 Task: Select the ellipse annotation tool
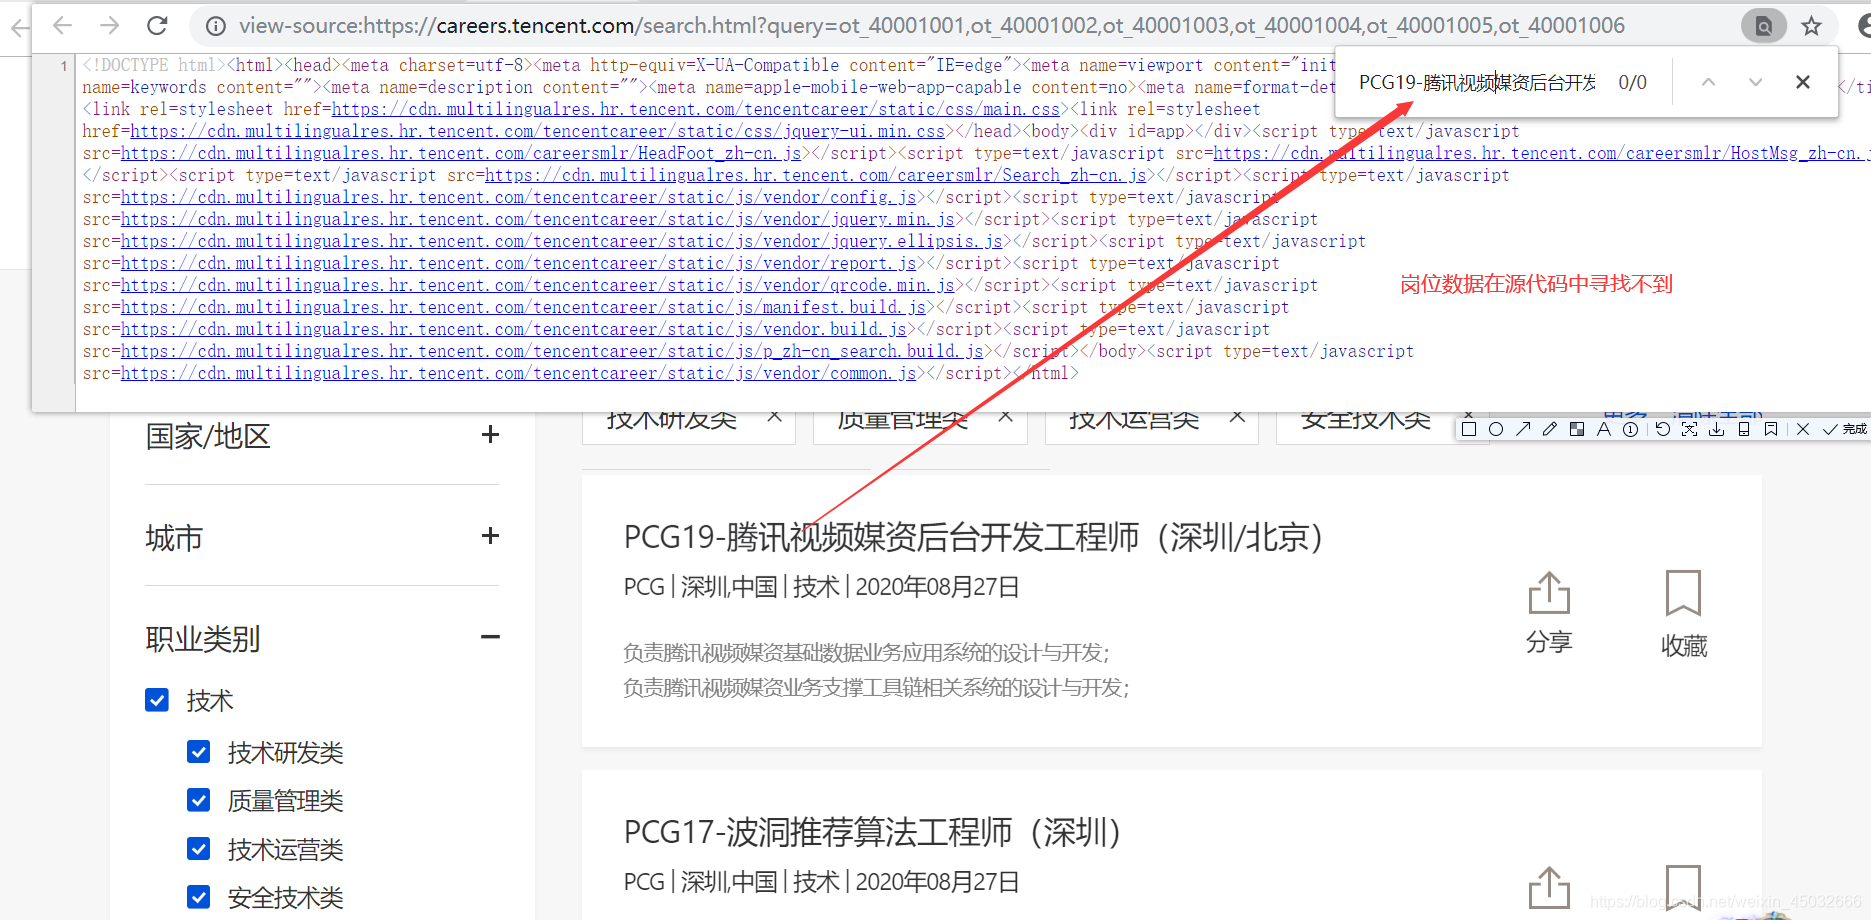point(1496,429)
